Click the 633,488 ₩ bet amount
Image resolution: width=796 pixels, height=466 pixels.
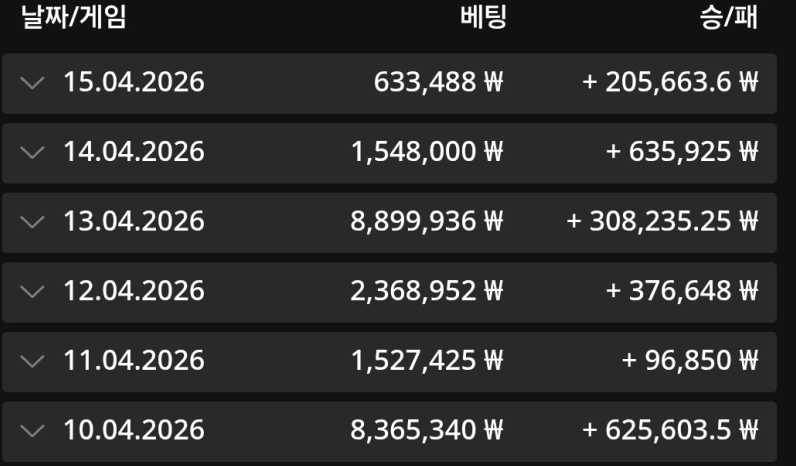tap(438, 82)
